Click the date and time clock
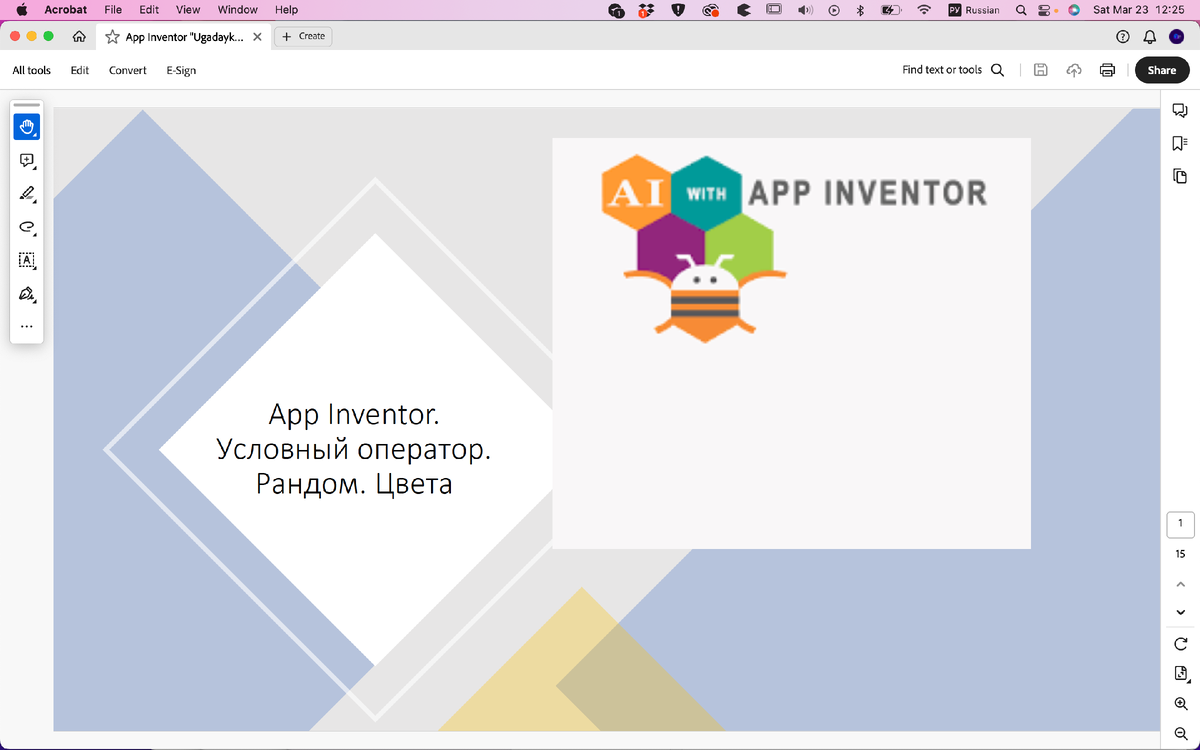The width and height of the screenshot is (1200, 750). click(1138, 10)
